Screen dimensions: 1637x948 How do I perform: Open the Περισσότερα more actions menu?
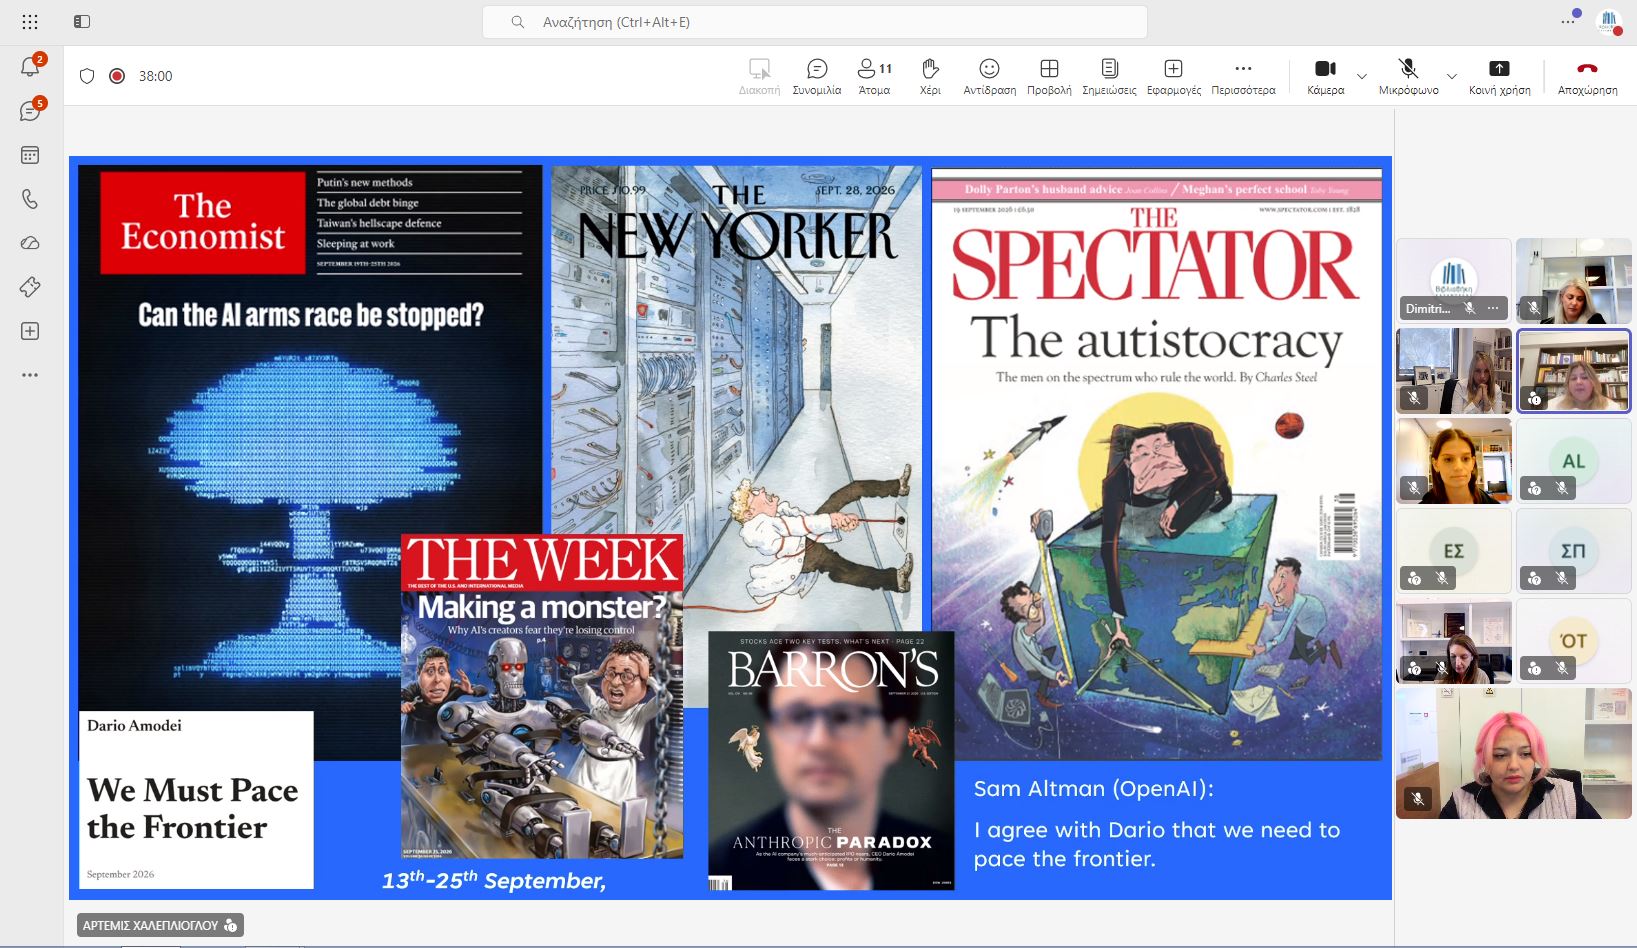(x=1243, y=76)
